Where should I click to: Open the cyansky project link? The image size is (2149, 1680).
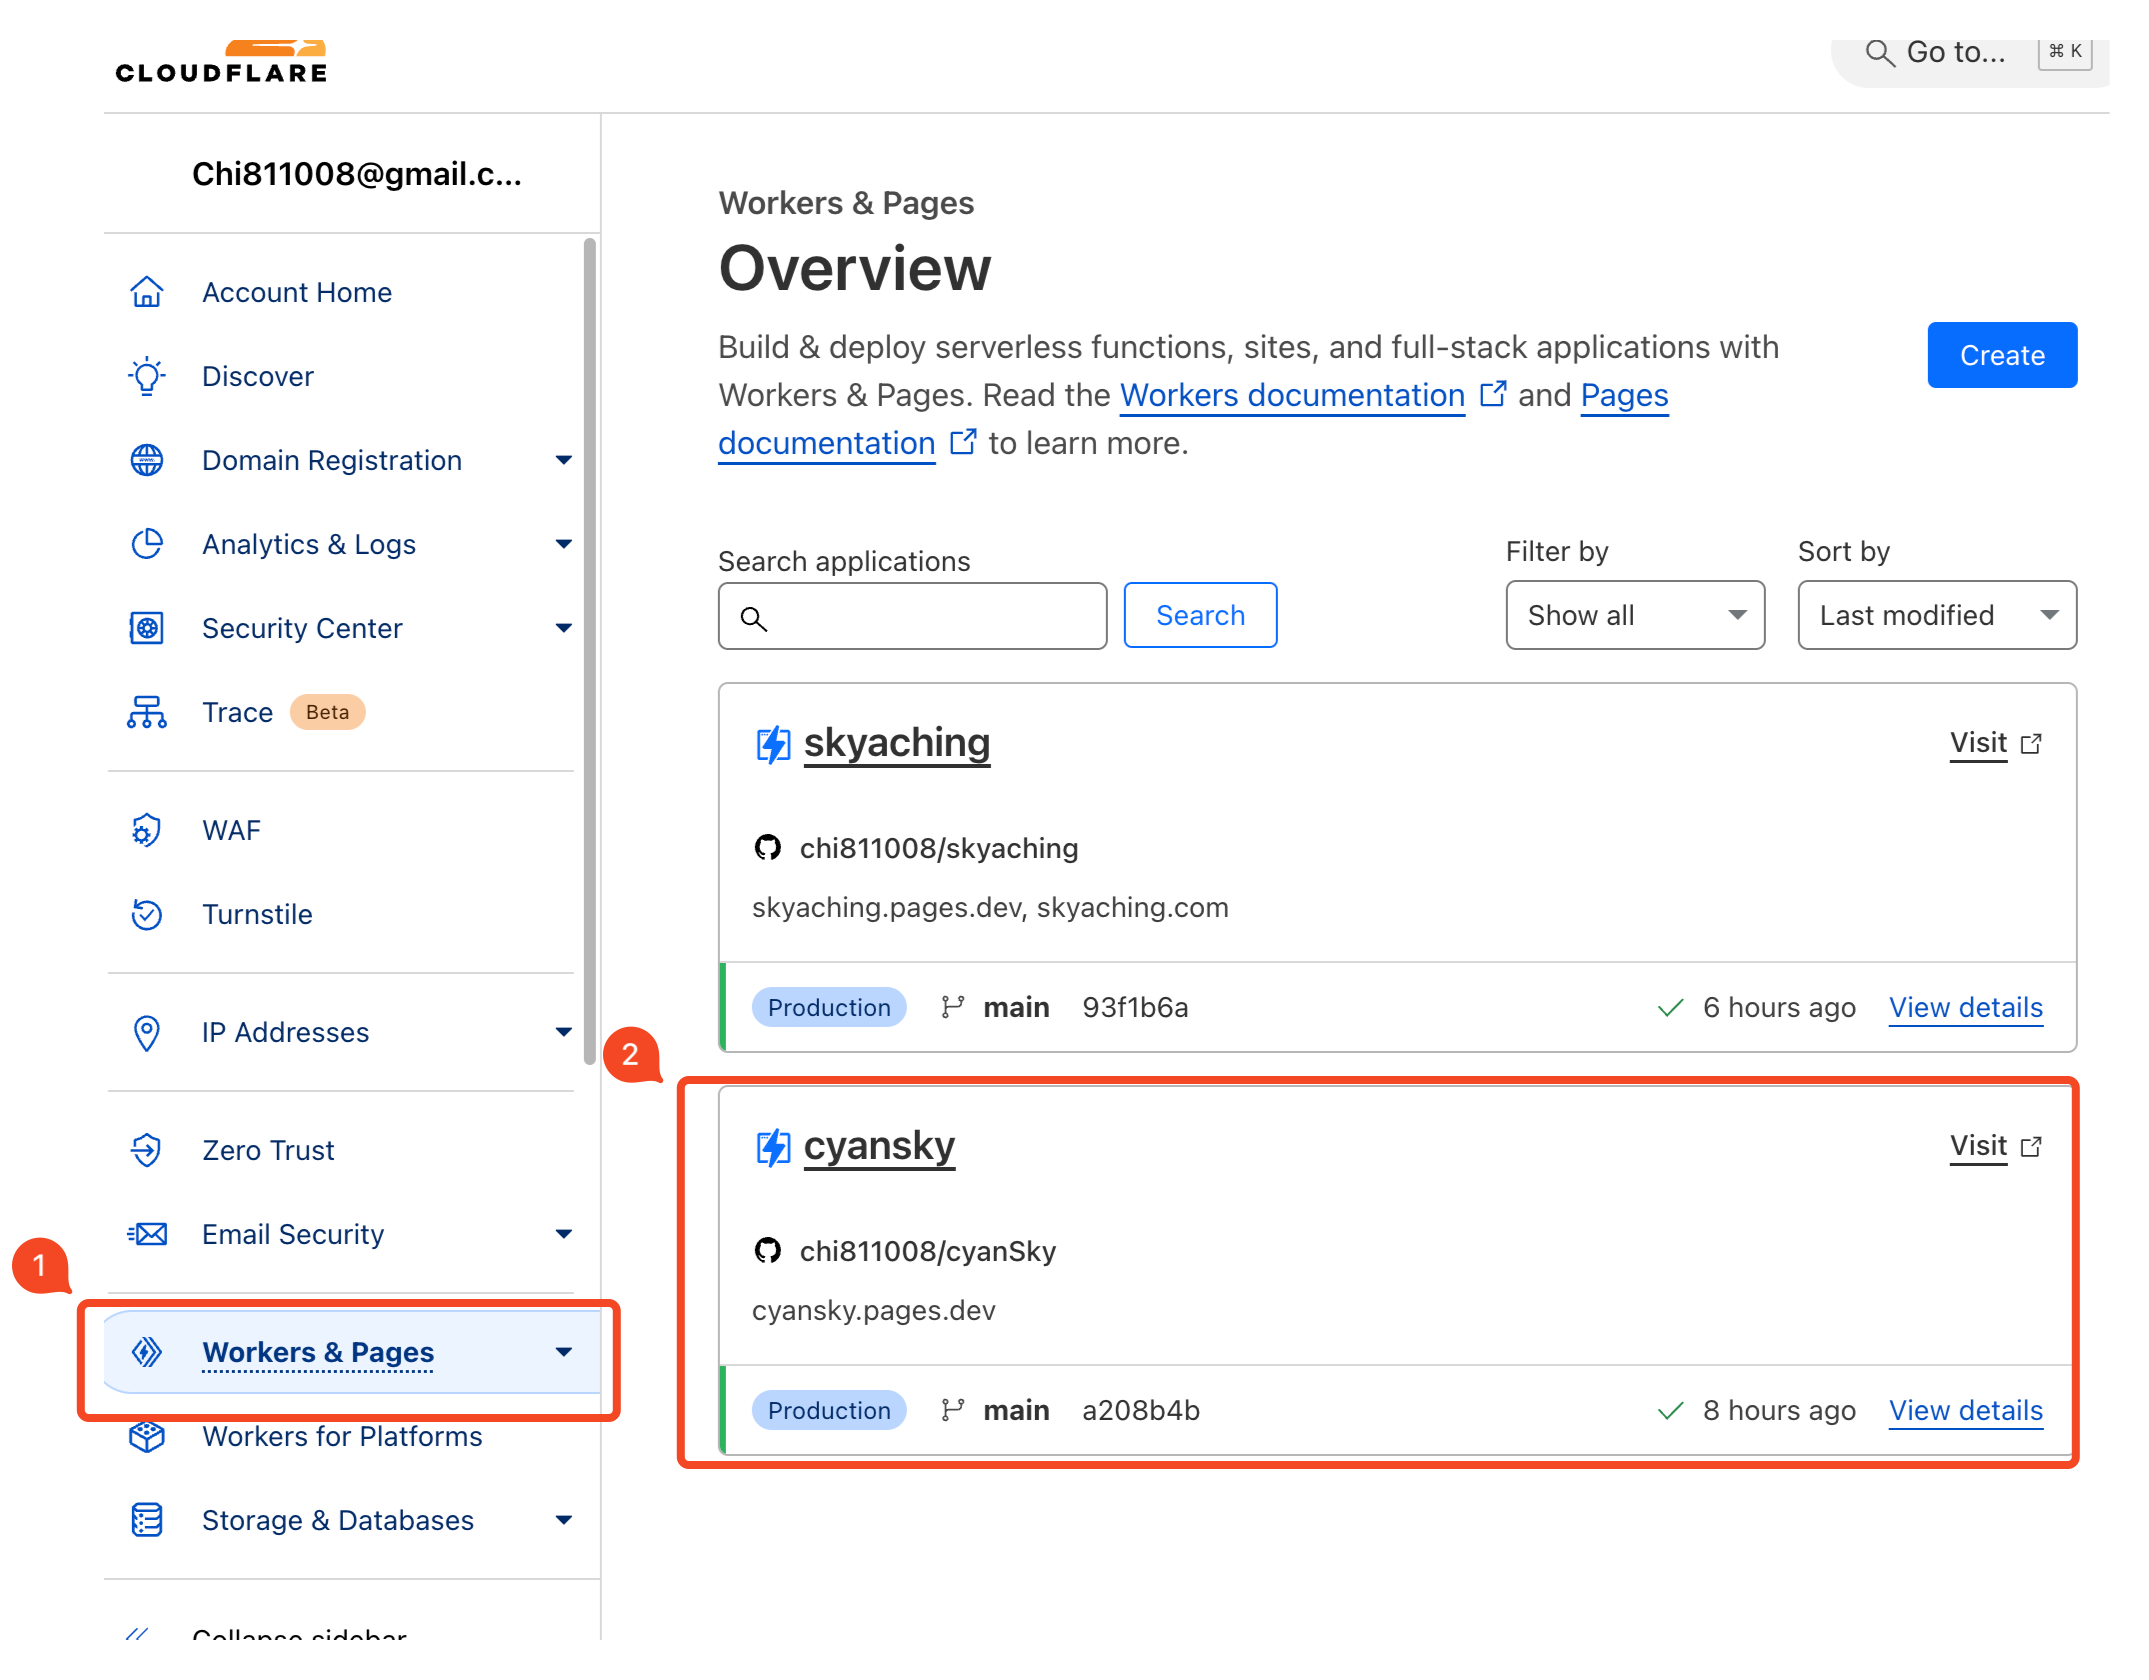[x=879, y=1146]
